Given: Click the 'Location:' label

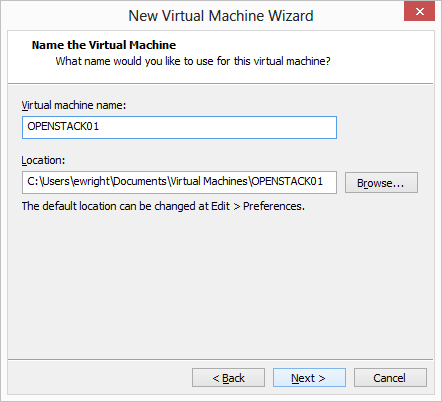Looking at the screenshot, I should [43, 160].
